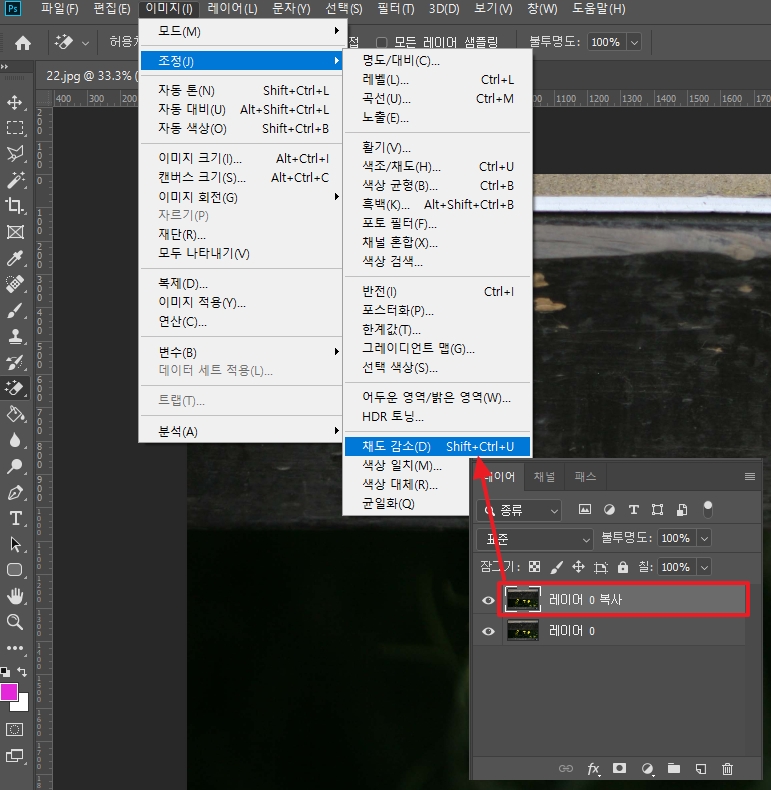Select the Dodge tool
This screenshot has height=790, width=771.
15,466
